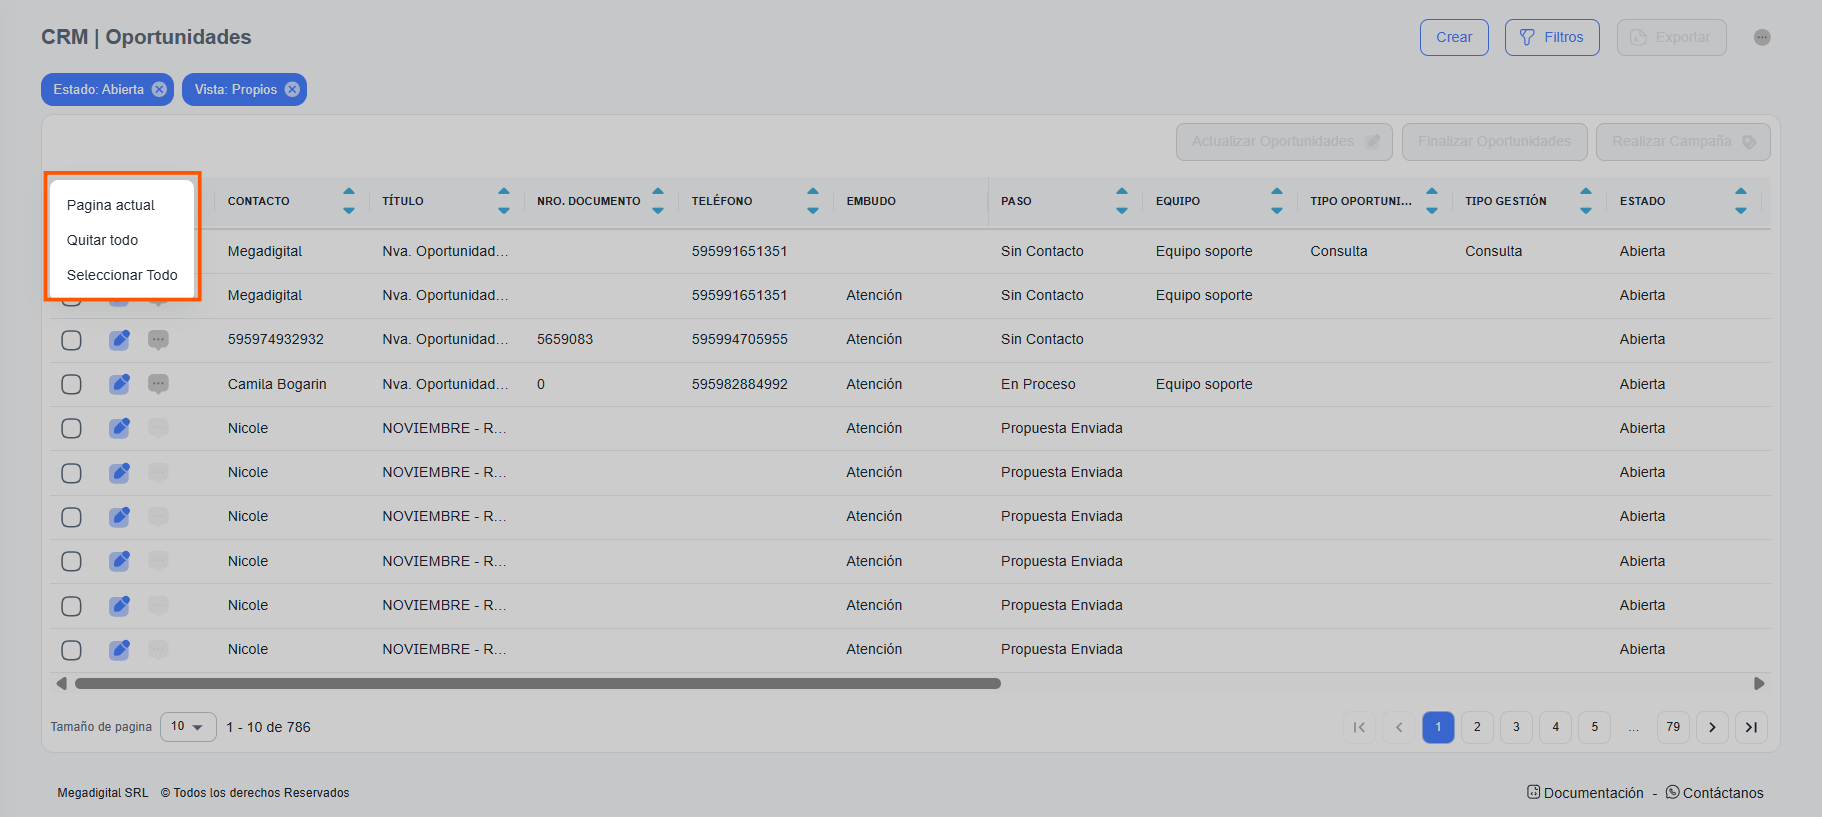The height and width of the screenshot is (817, 1822).
Task: Open the Filtros button
Action: 1551,37
